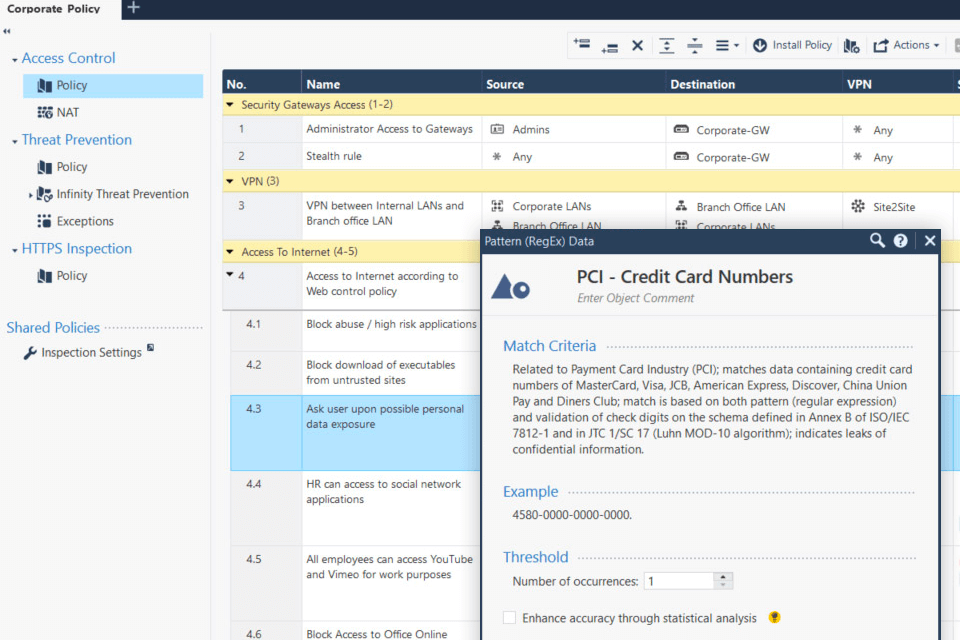The height and width of the screenshot is (640, 960).
Task: Click the expand all sections toolbar icon
Action: tap(667, 45)
